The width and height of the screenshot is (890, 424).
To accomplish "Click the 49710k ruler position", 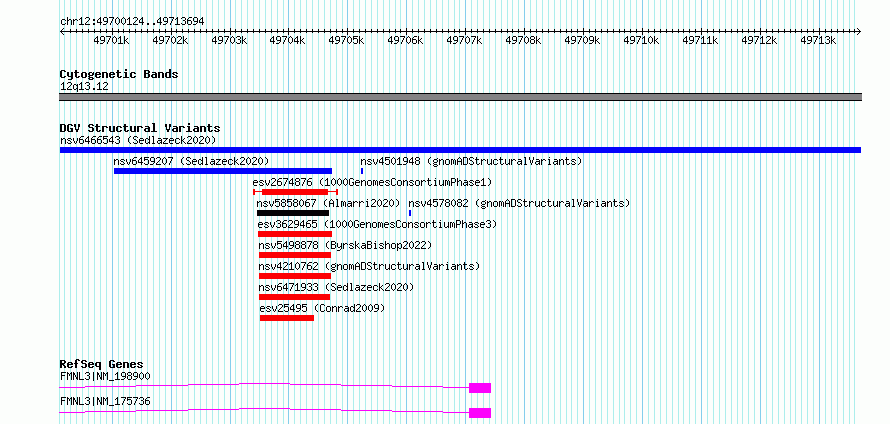I will (x=641, y=41).
